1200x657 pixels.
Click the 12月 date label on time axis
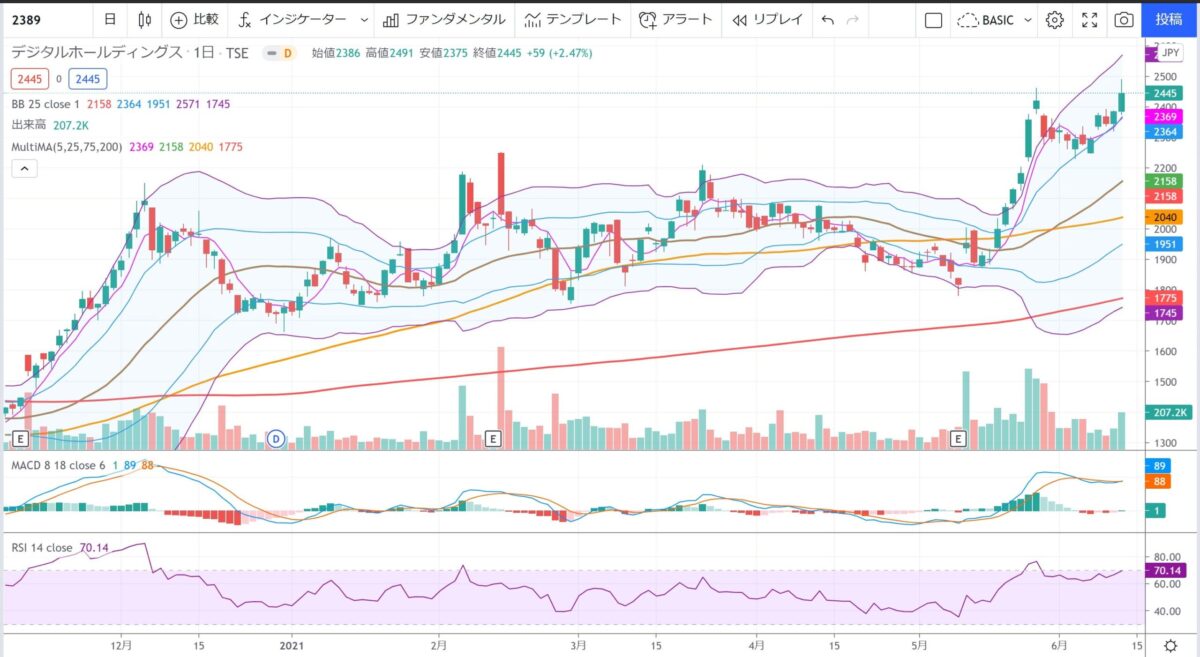point(122,646)
